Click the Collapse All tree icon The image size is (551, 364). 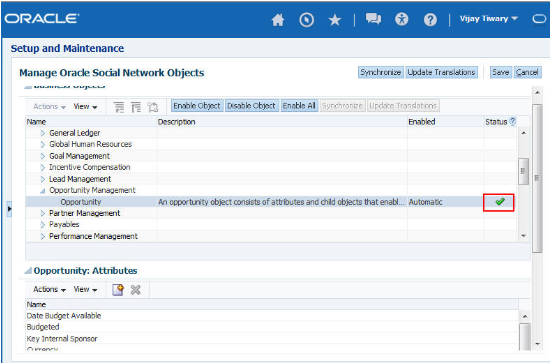[136, 107]
